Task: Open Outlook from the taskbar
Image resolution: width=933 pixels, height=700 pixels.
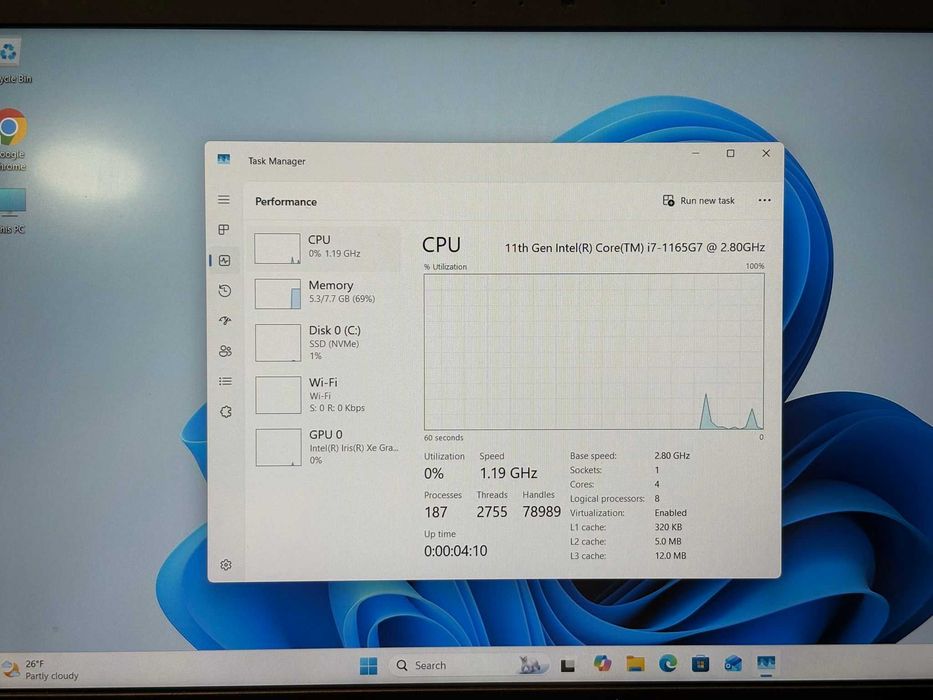Action: click(733, 664)
